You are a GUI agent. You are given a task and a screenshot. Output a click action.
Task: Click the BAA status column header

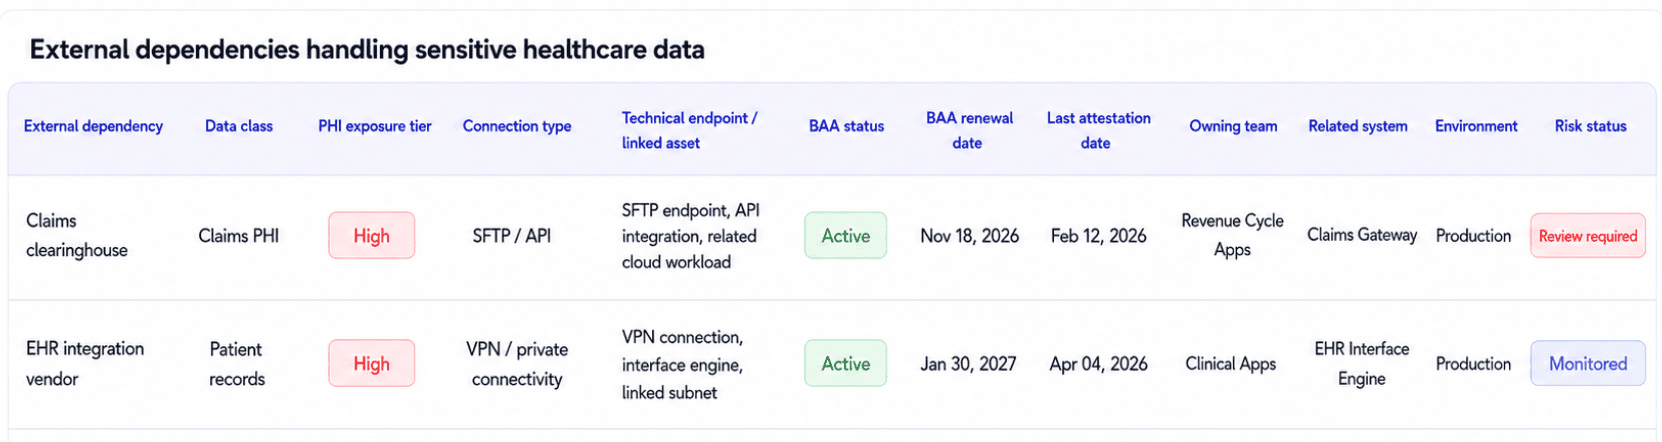(x=847, y=126)
